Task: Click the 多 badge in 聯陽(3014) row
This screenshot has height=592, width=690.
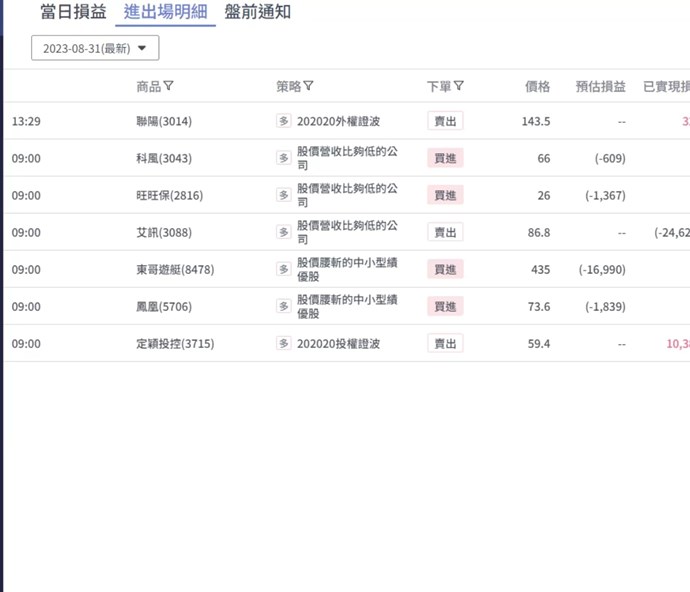Action: coord(284,121)
